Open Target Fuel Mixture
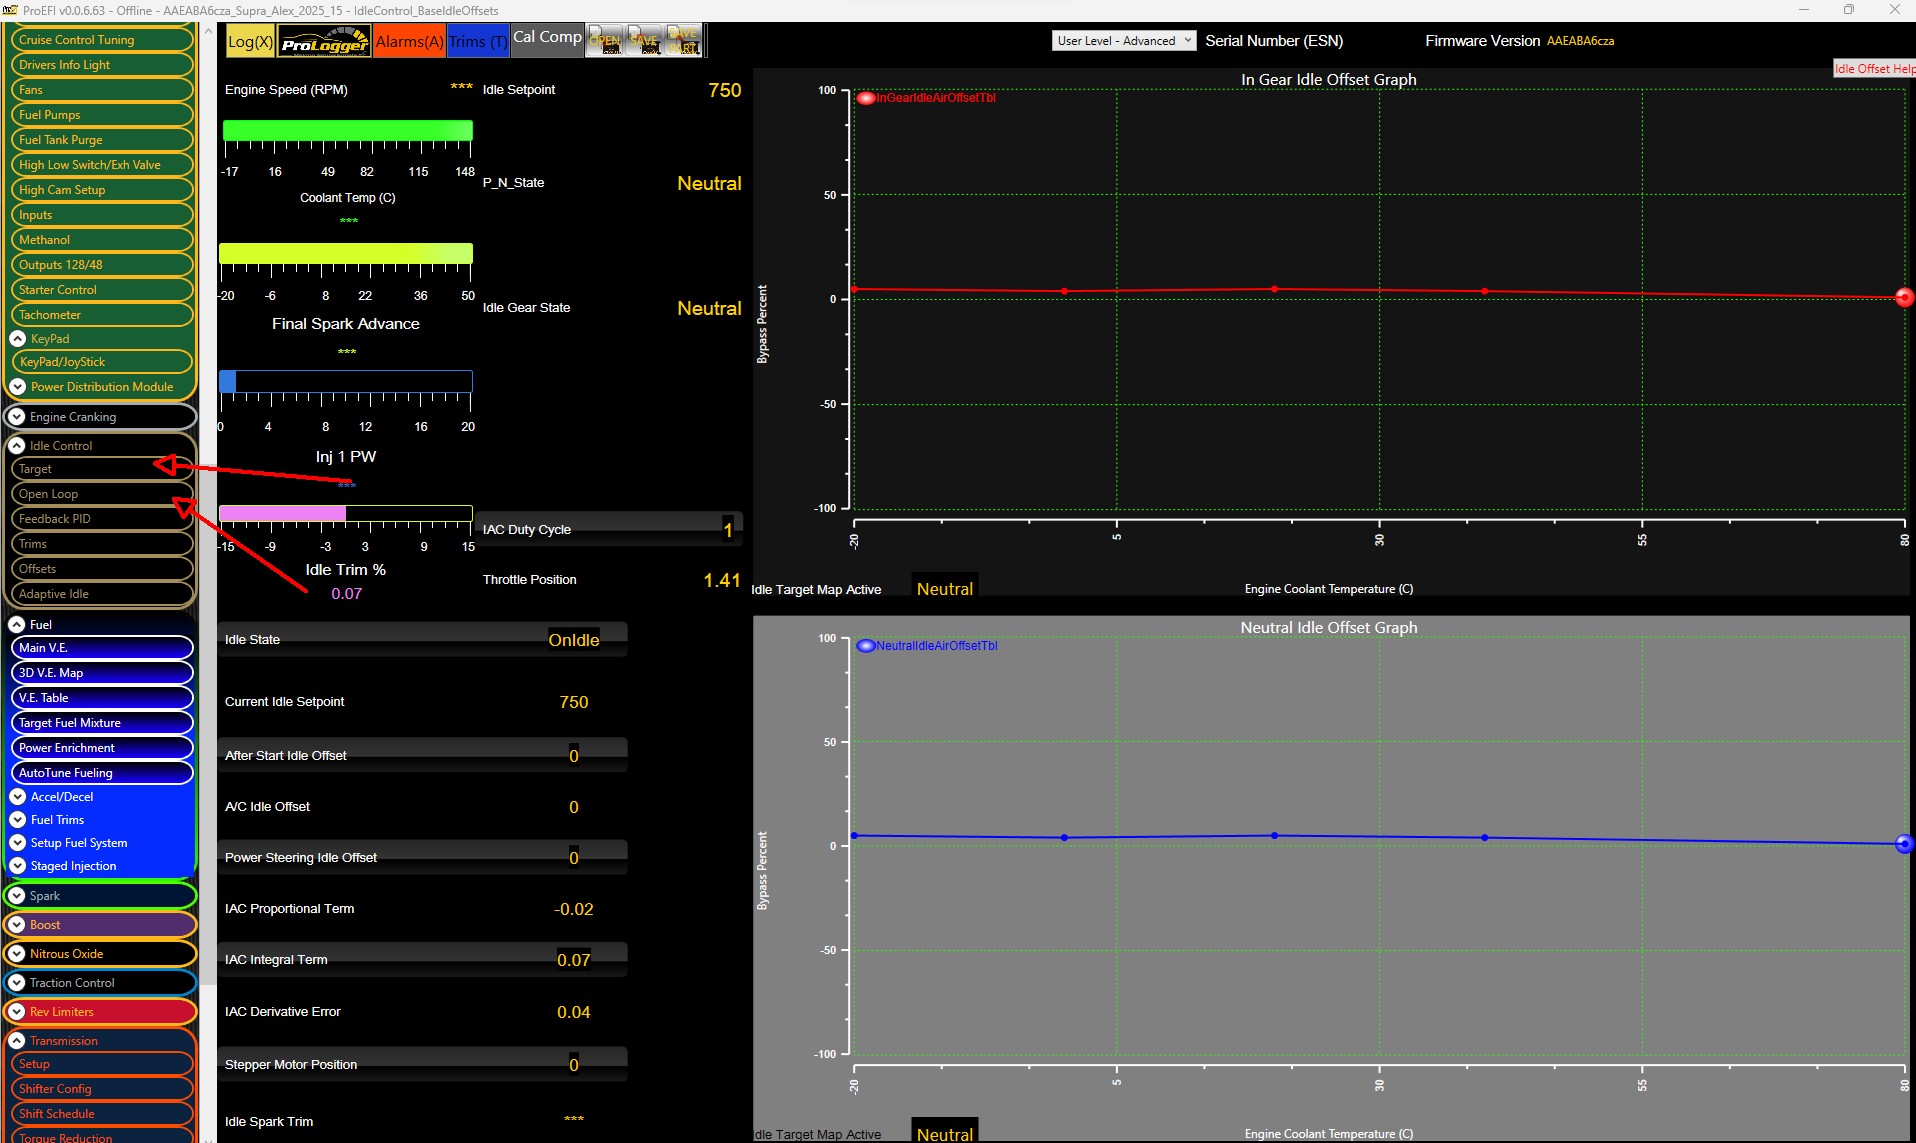The height and width of the screenshot is (1143, 1916). (x=101, y=723)
